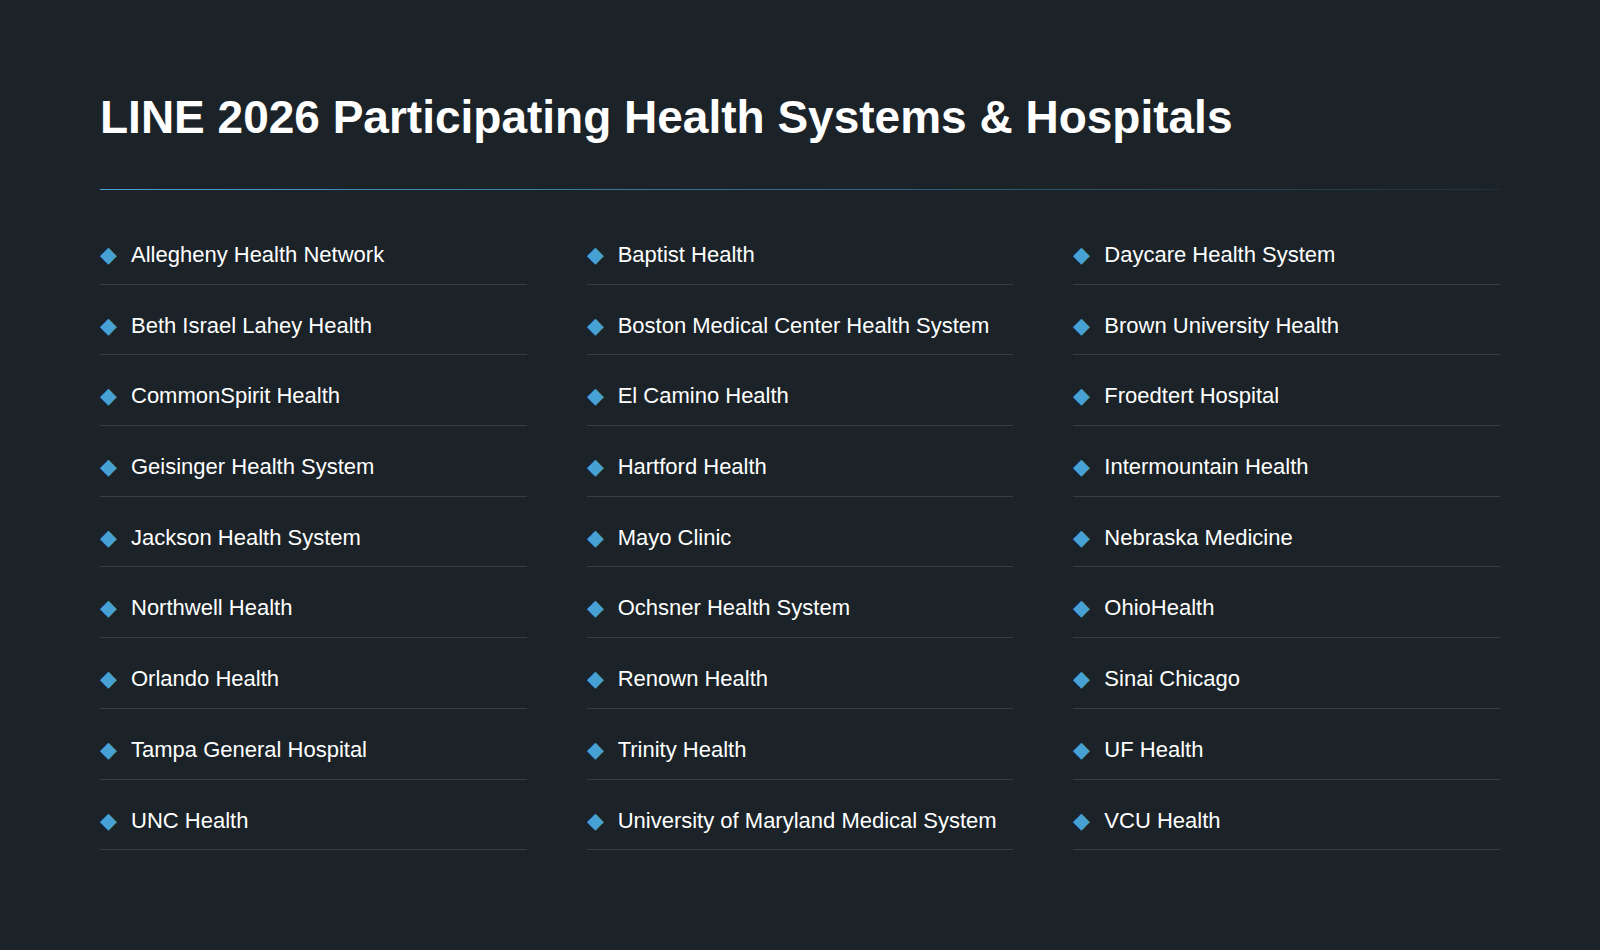Click the diamond bullet beside Orlando Health

click(x=109, y=680)
